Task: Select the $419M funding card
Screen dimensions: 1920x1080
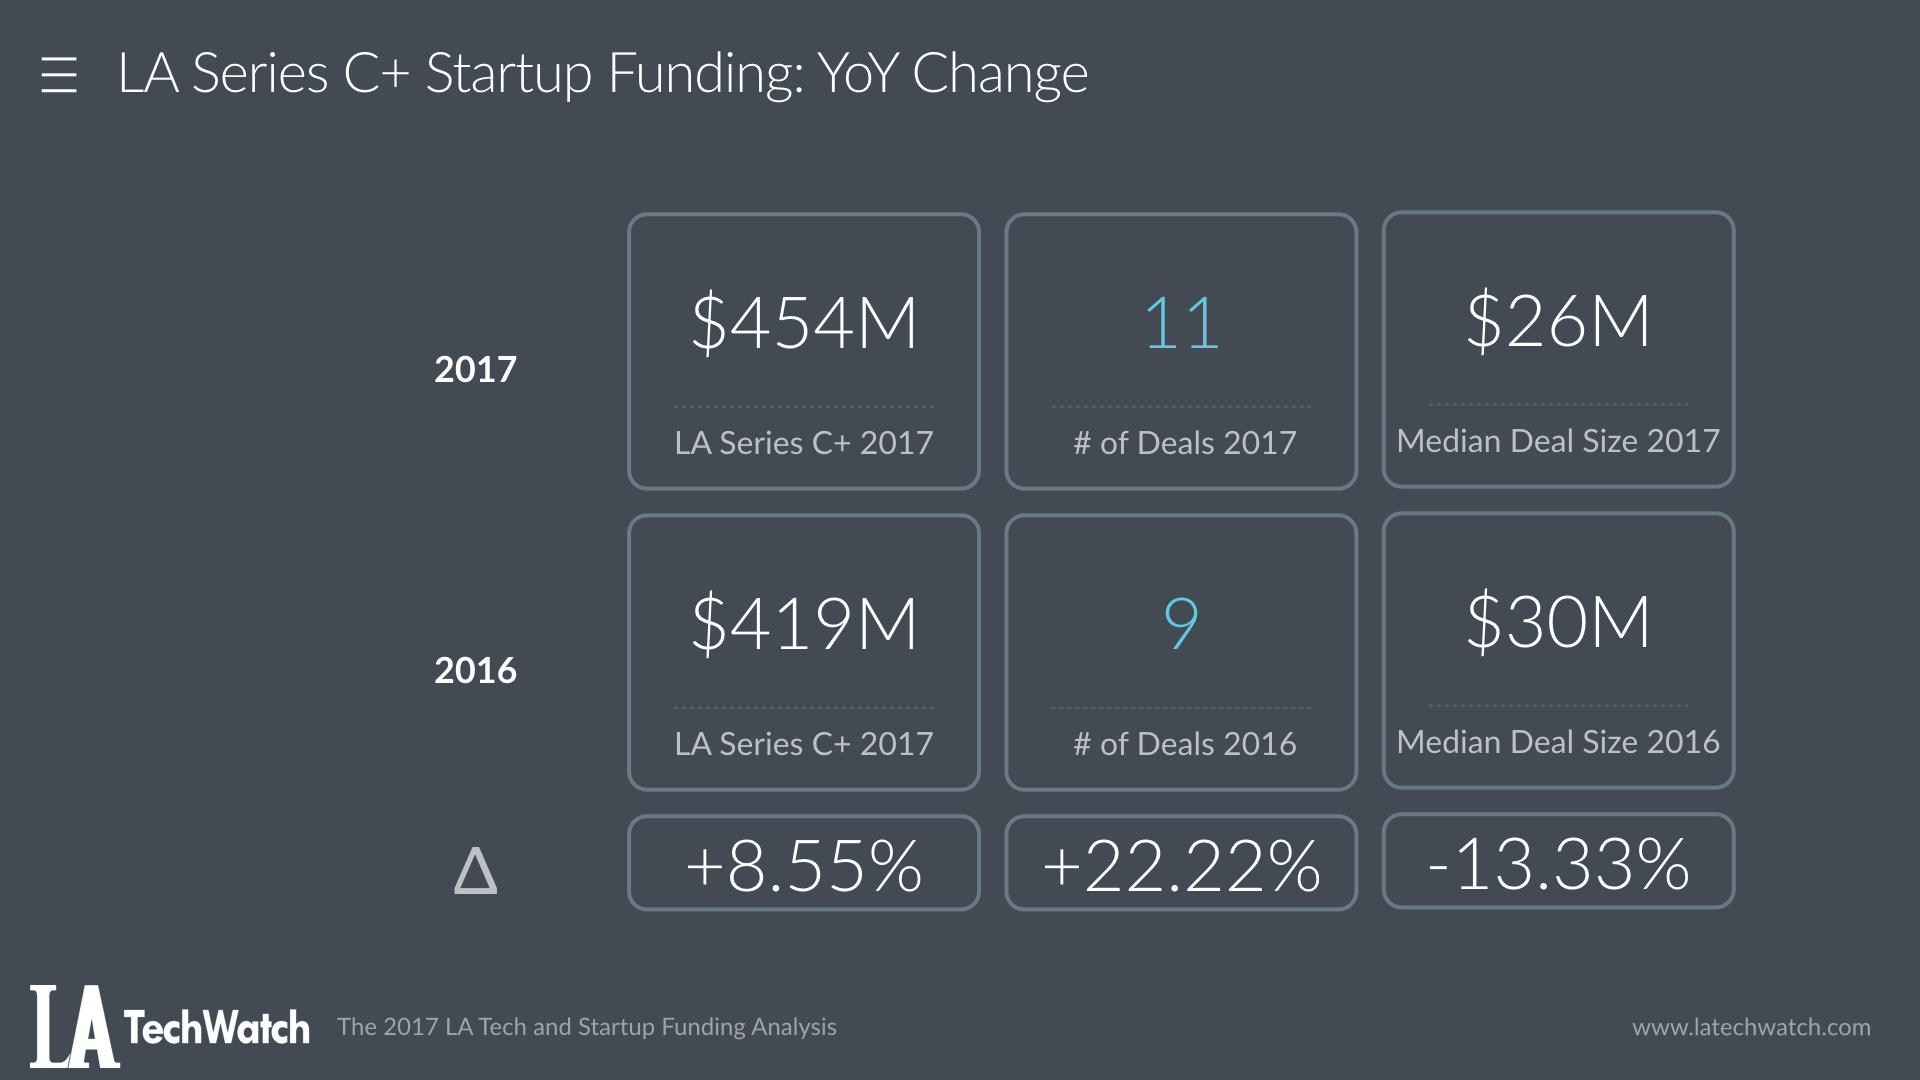Action: click(x=803, y=652)
